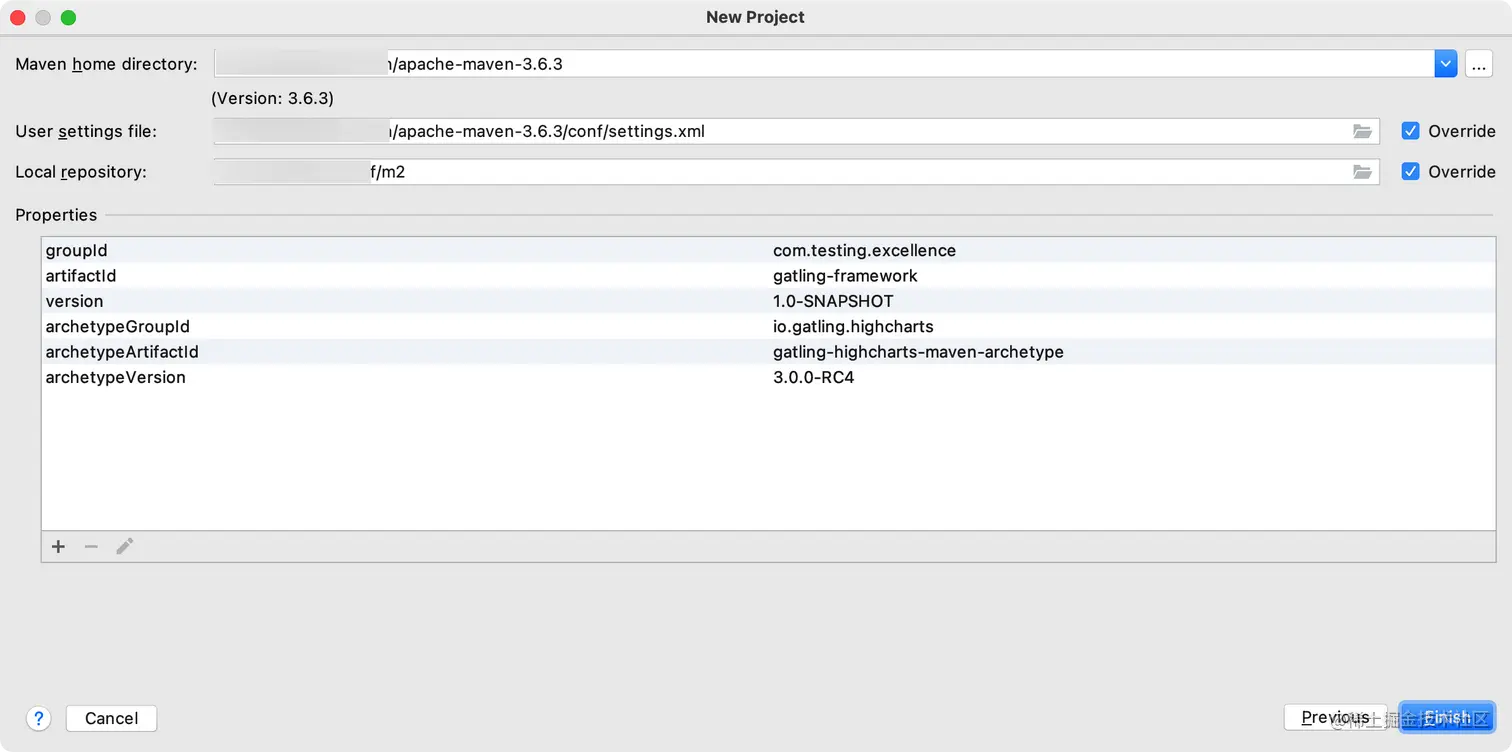Click the value 1.0-SNAPSHOT

coord(833,301)
